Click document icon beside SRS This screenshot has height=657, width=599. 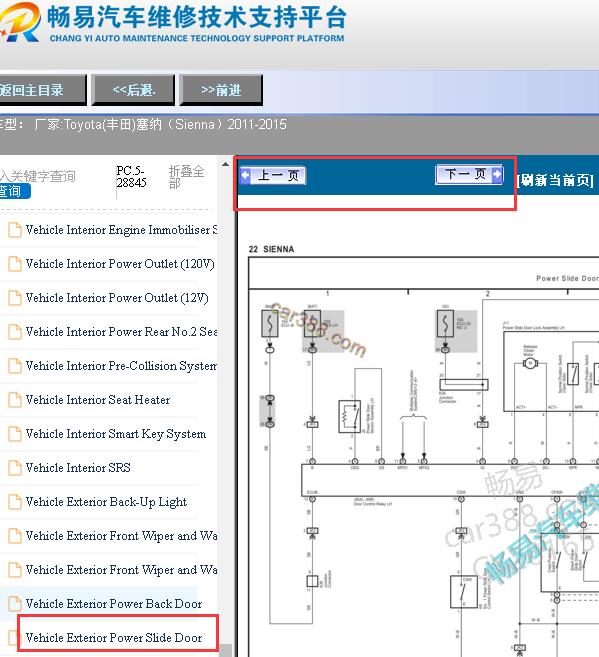15,468
